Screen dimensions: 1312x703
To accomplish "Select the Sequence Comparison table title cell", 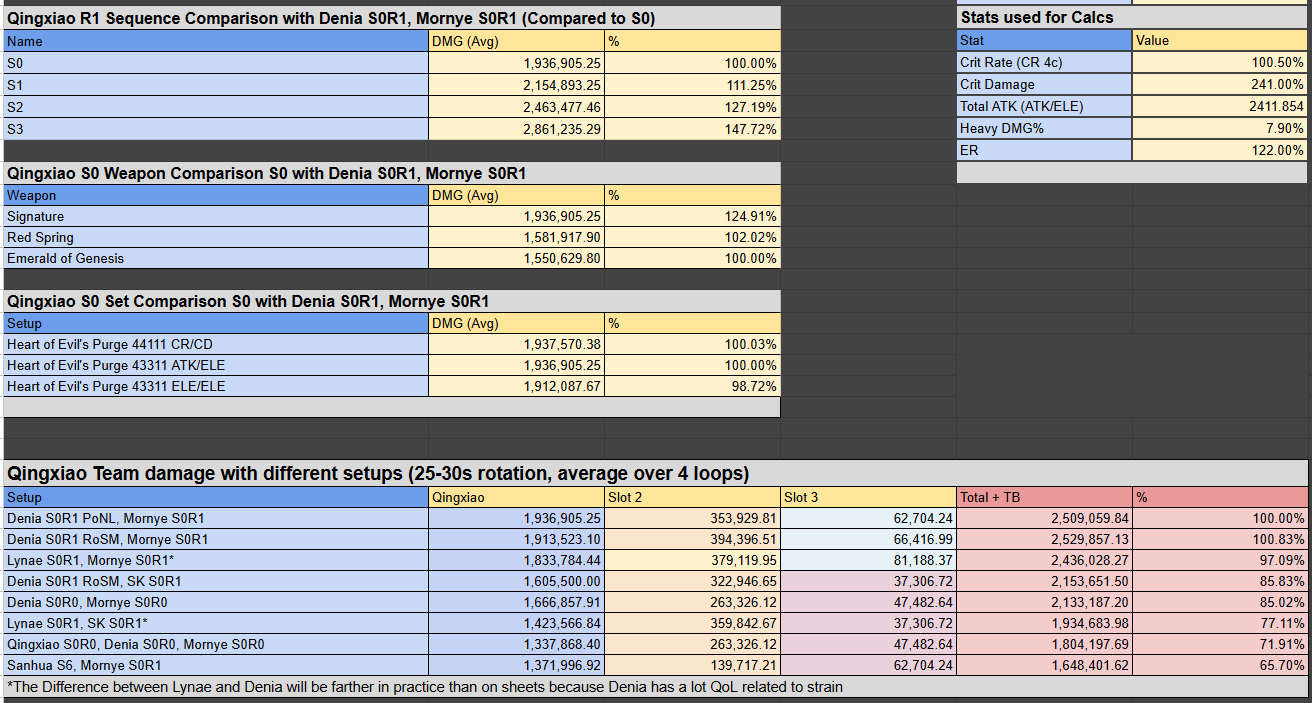I will [391, 18].
